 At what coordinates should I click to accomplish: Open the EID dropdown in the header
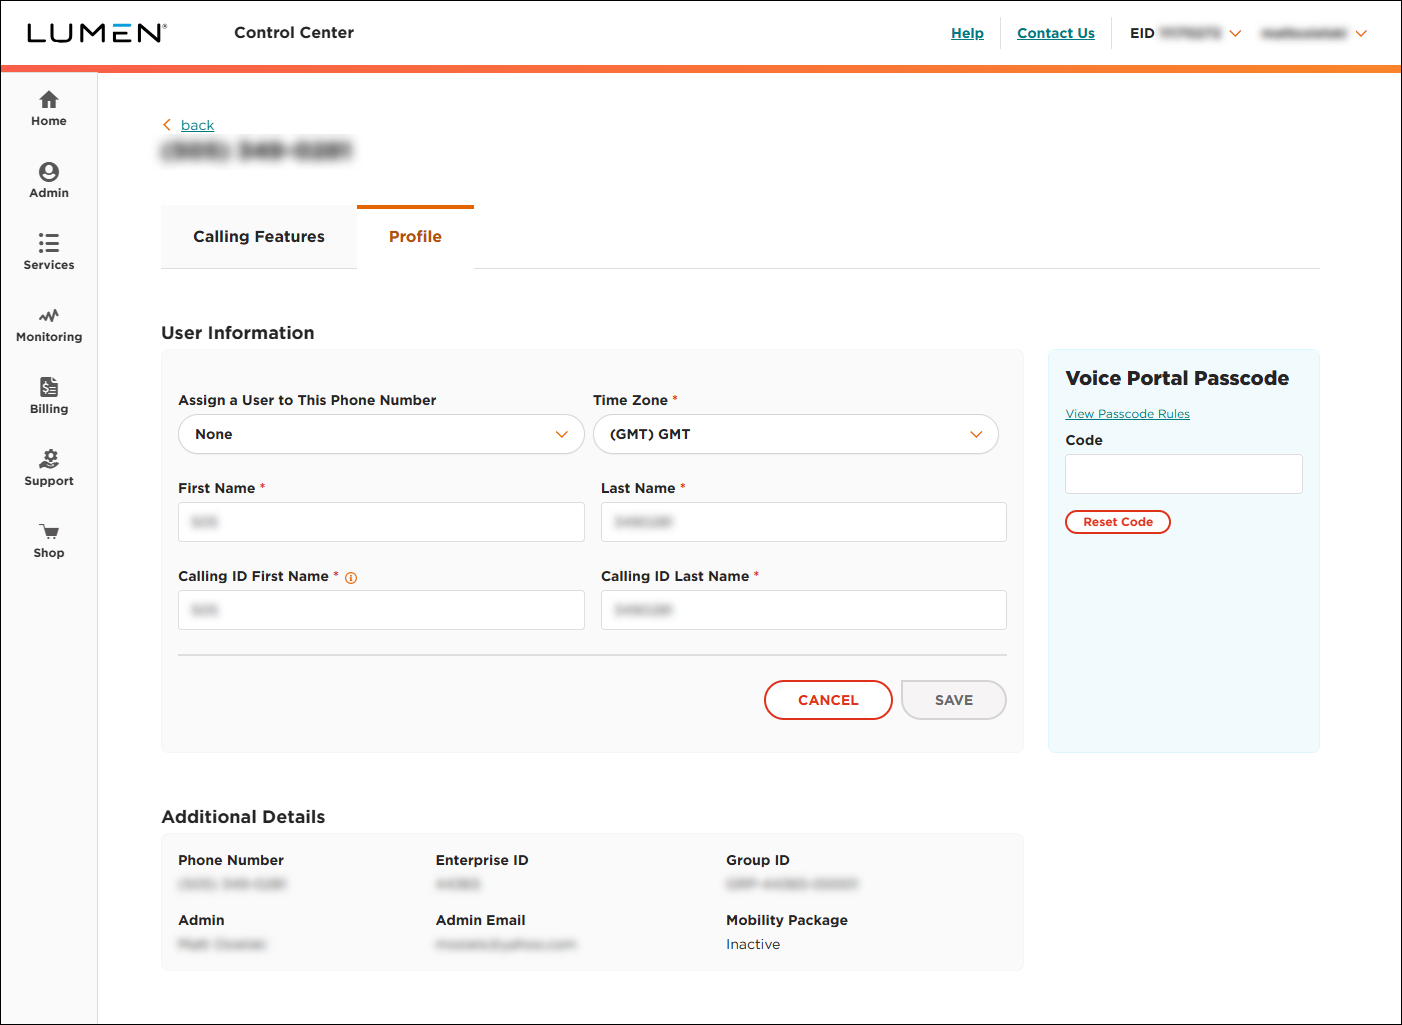click(1236, 33)
